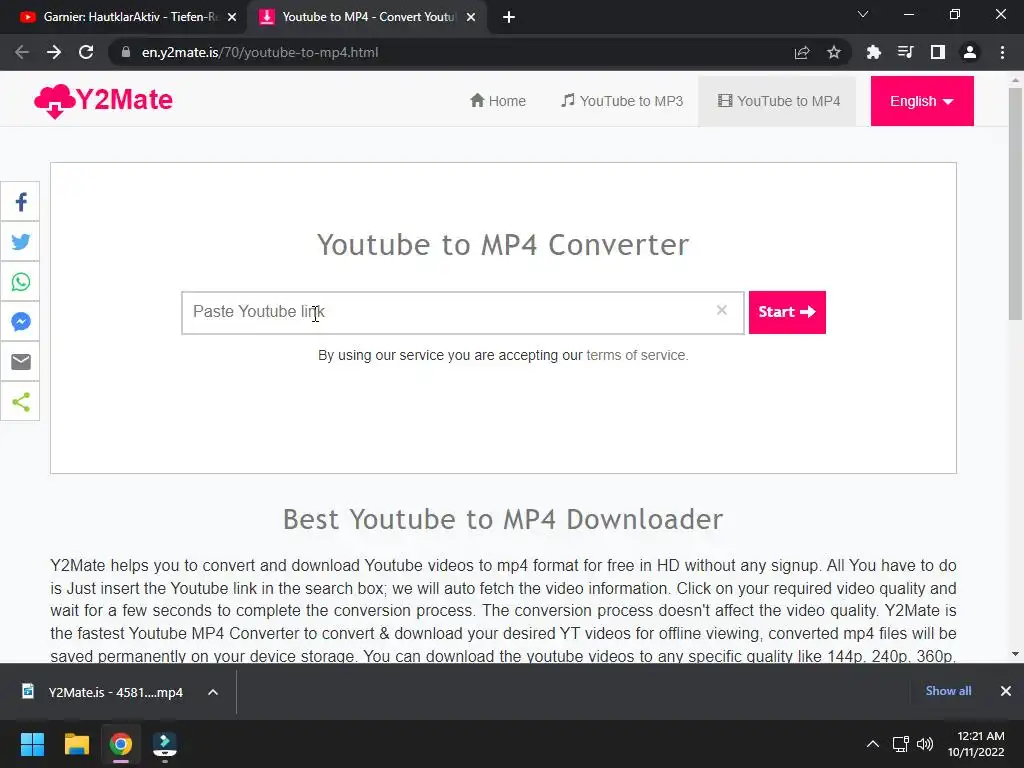Go to Home in site navigation
This screenshot has height=768, width=1024.
[x=498, y=101]
